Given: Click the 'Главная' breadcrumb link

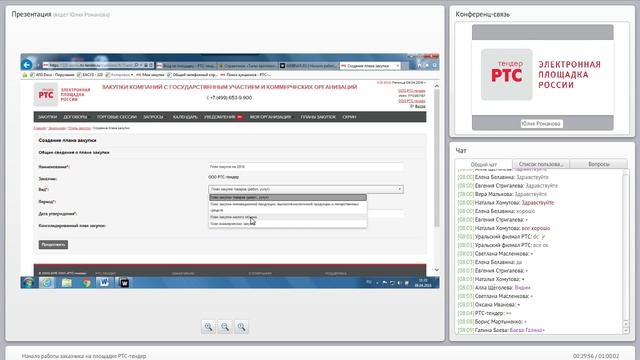Looking at the screenshot, I should coord(40,128).
